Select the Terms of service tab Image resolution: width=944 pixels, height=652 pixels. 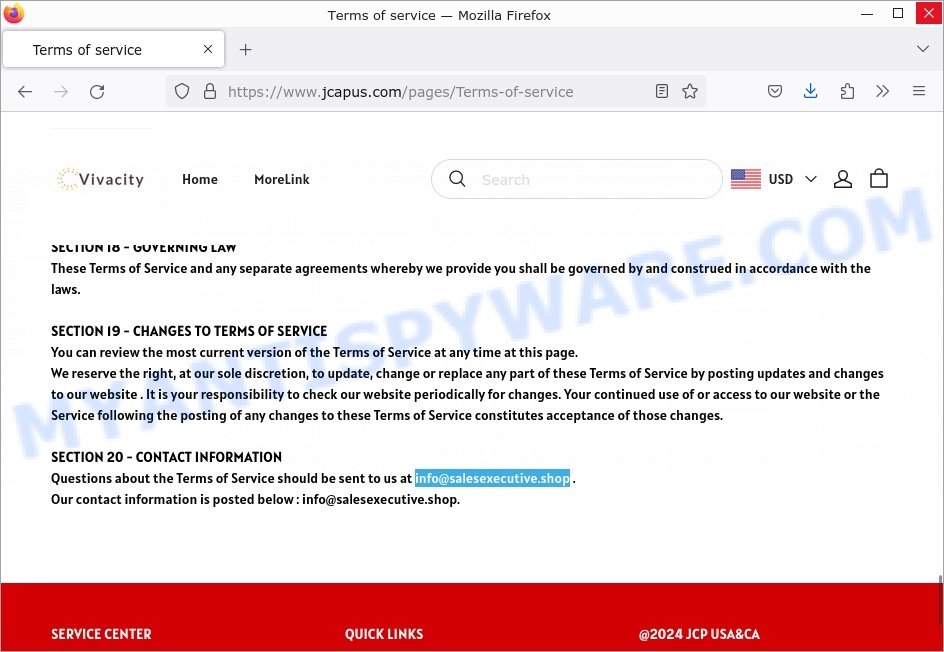(x=113, y=49)
